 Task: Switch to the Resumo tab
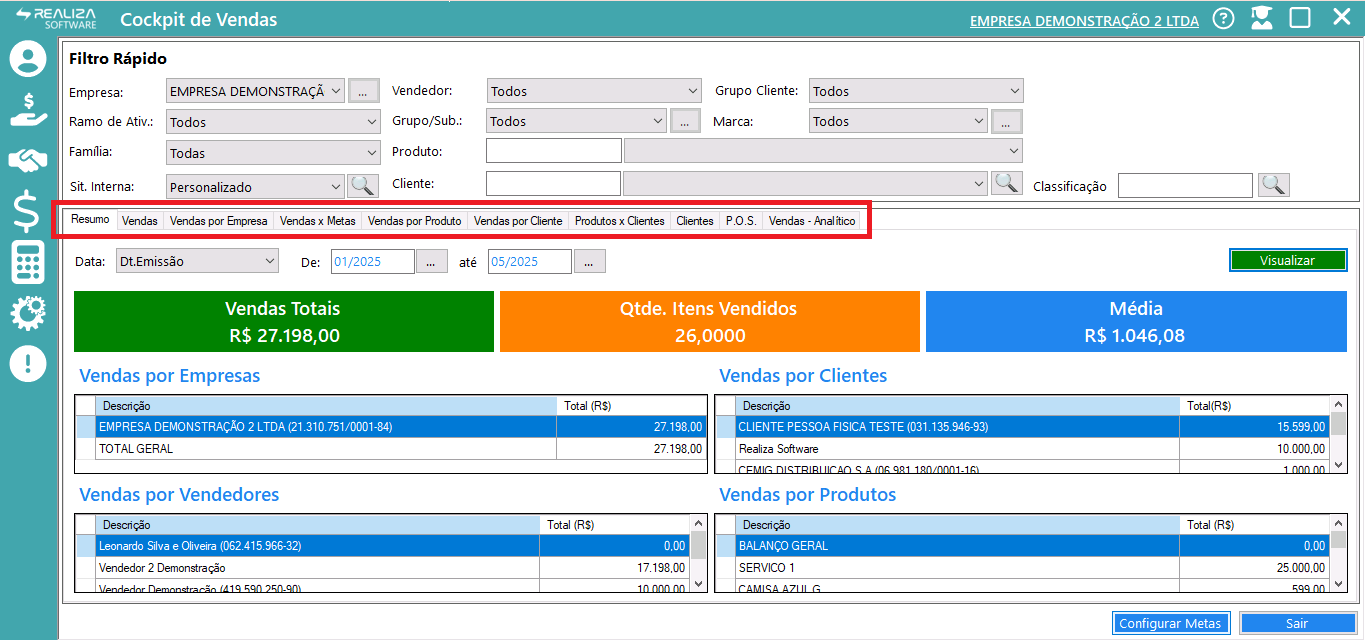[x=90, y=219]
